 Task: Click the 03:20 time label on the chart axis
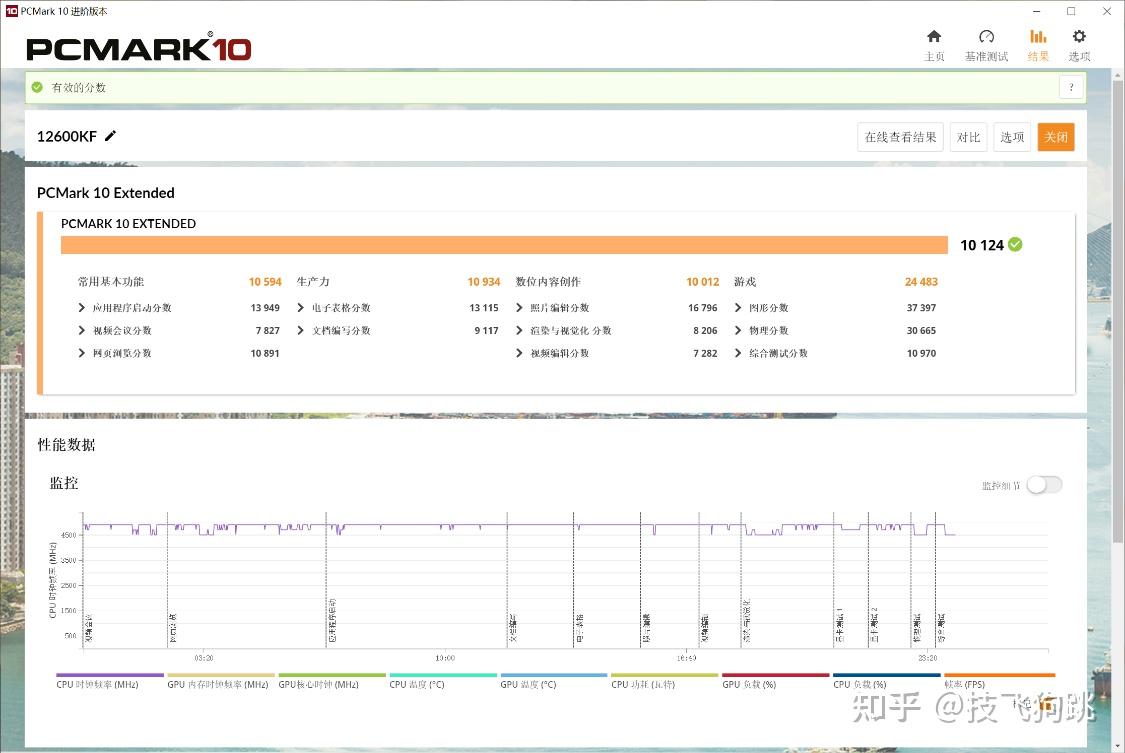pyautogui.click(x=204, y=658)
